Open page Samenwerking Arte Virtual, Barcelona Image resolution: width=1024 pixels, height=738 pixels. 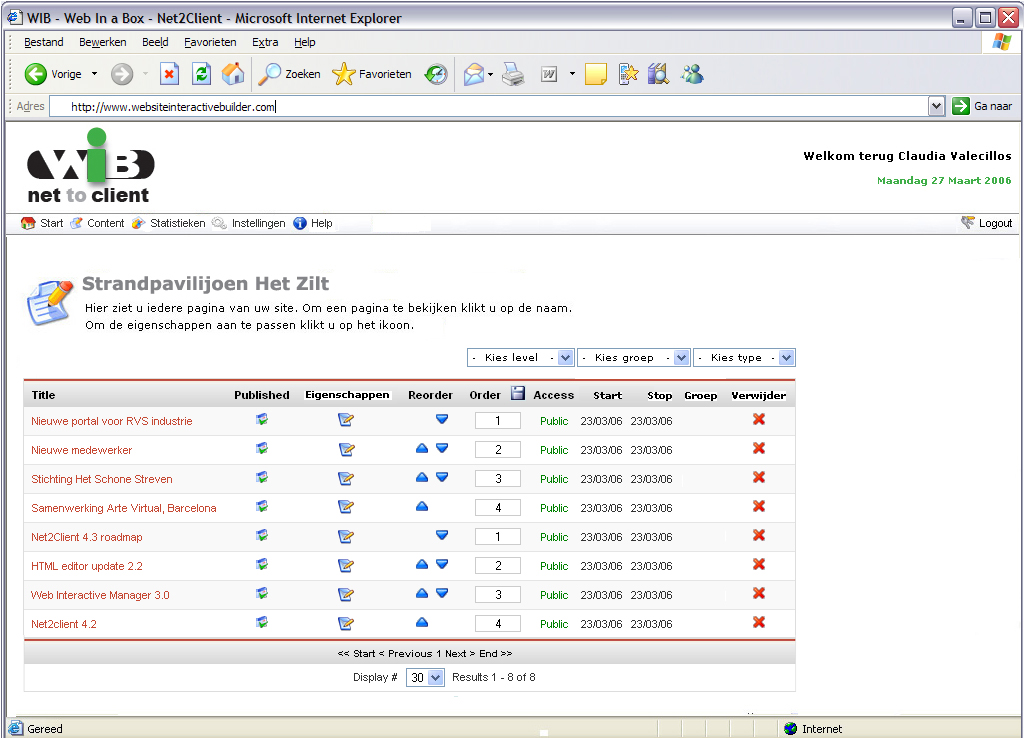tap(123, 508)
